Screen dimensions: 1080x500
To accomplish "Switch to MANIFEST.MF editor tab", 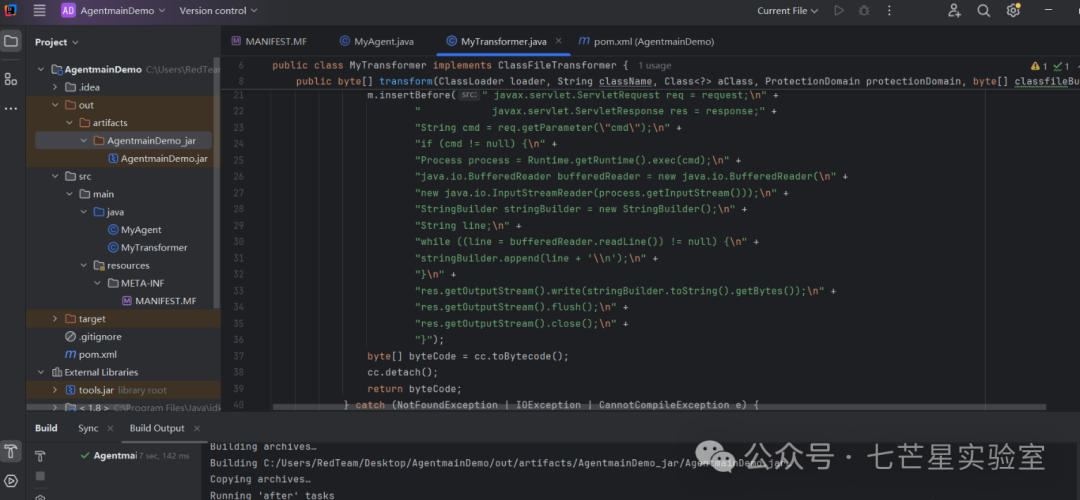I will pos(269,41).
